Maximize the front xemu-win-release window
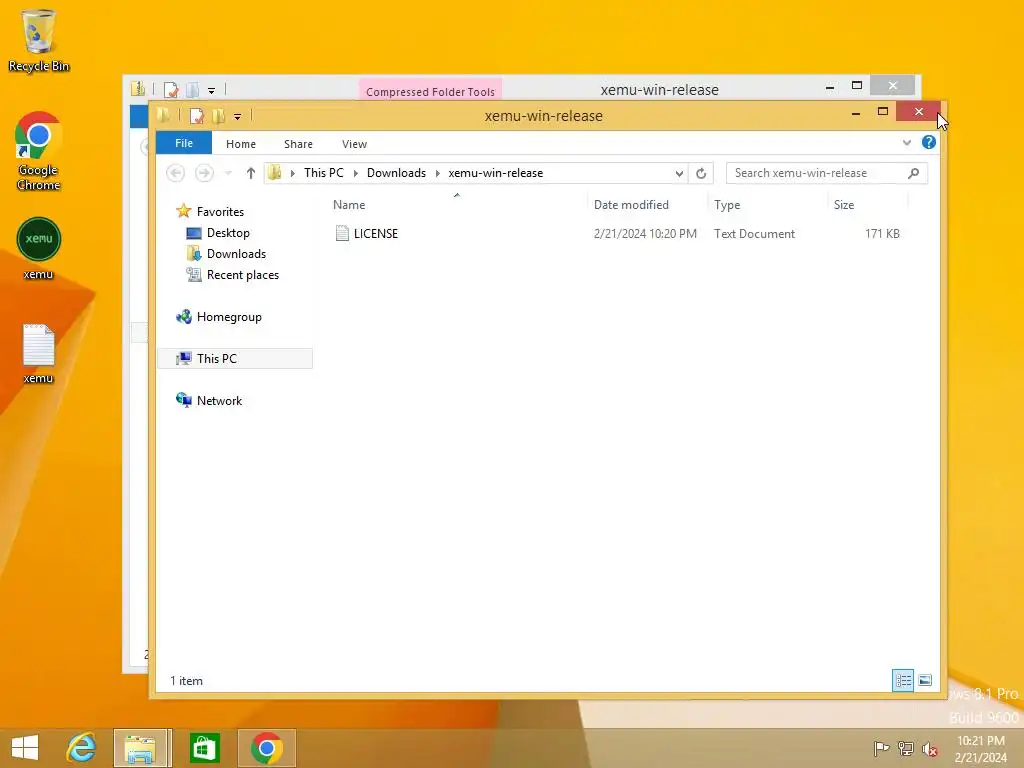Viewport: 1024px width, 768px height. tap(882, 112)
